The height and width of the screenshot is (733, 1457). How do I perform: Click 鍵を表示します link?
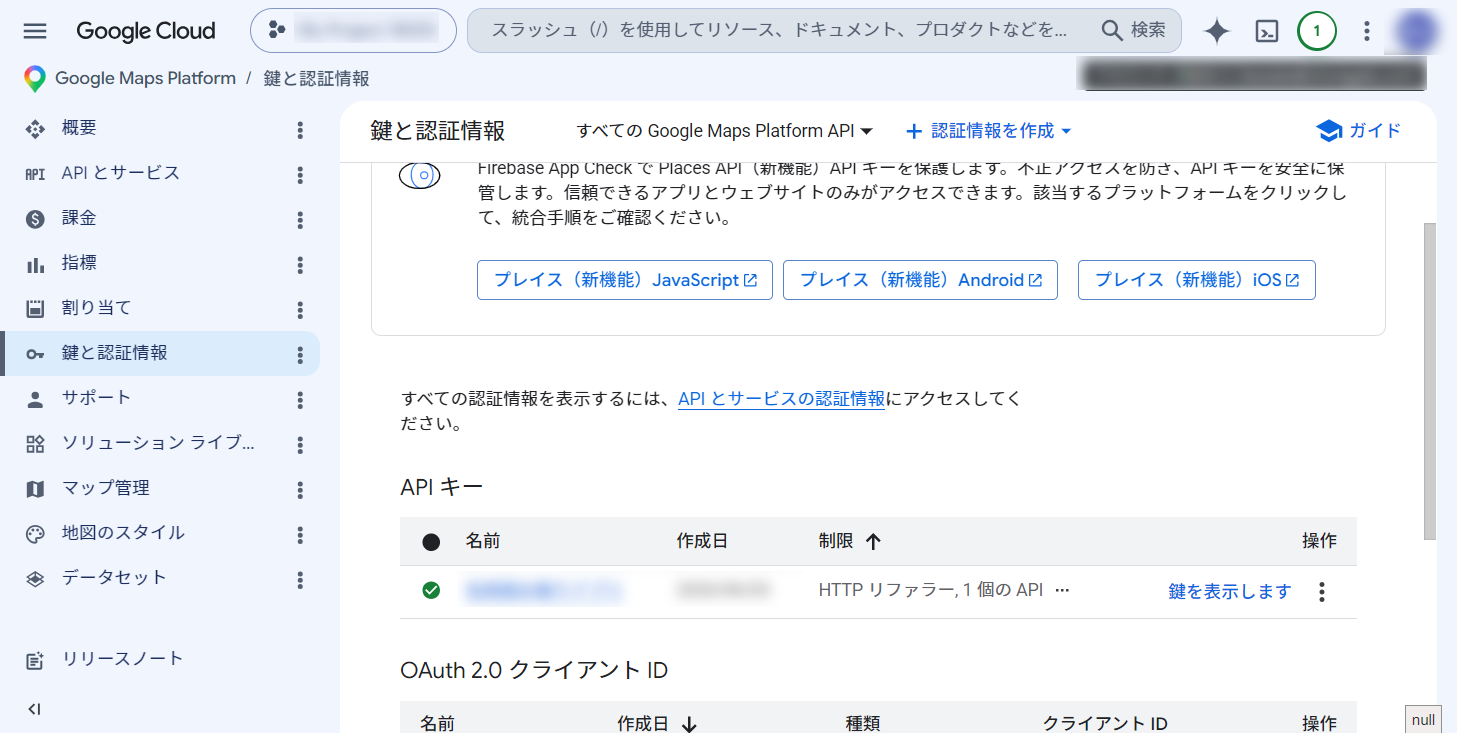coord(1230,591)
